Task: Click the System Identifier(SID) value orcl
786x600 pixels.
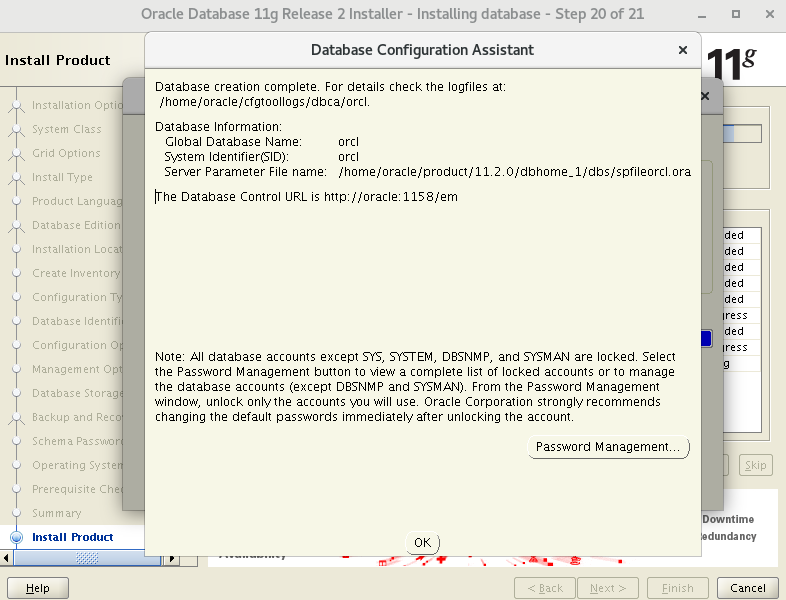Action: (348, 157)
